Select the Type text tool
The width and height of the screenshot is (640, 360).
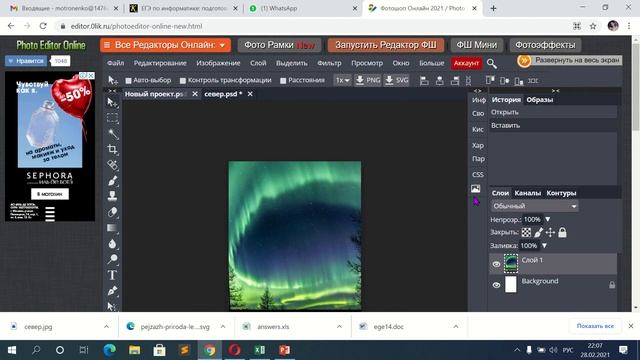(x=112, y=275)
